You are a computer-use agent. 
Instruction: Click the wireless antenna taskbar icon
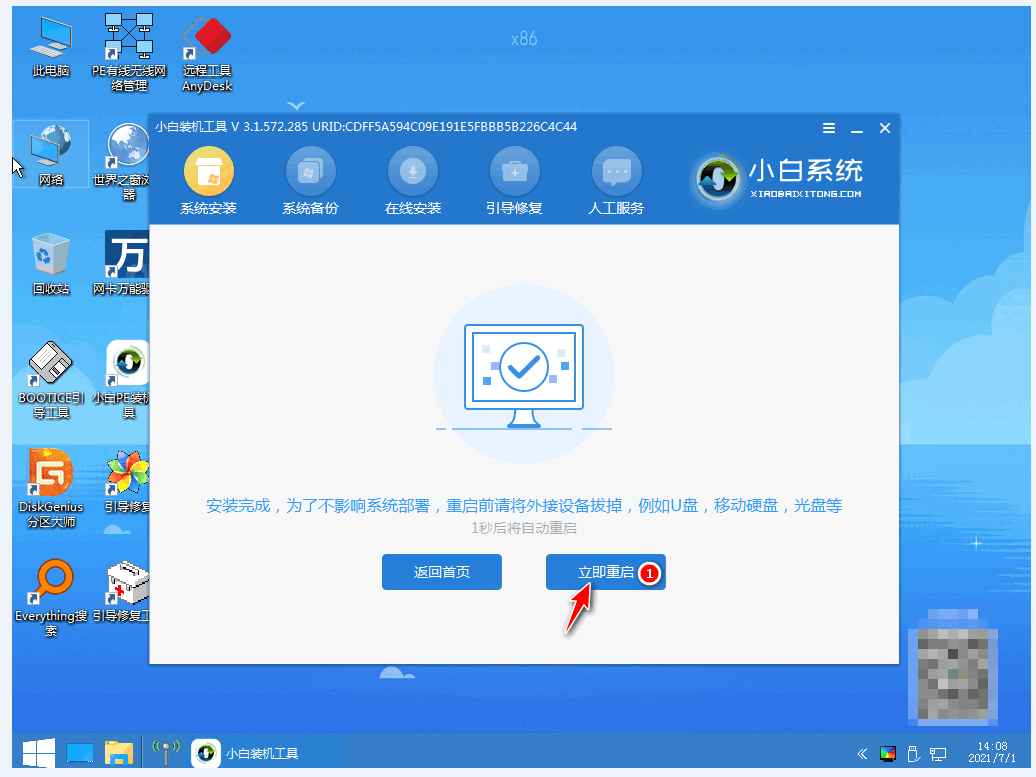[166, 752]
